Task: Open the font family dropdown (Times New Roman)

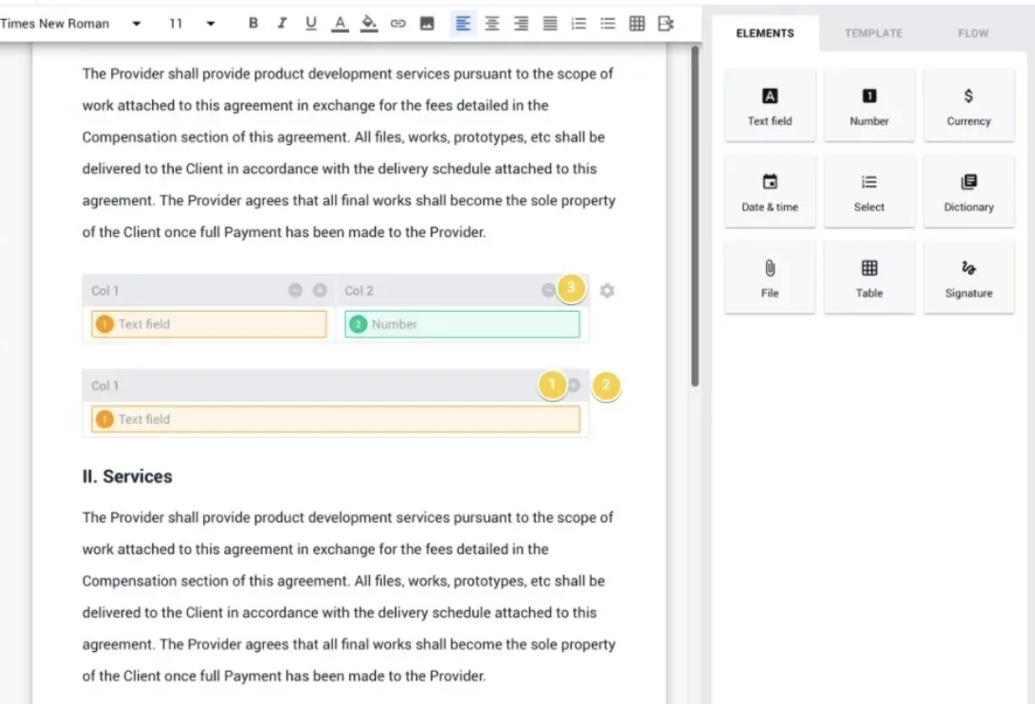Action: (72, 23)
